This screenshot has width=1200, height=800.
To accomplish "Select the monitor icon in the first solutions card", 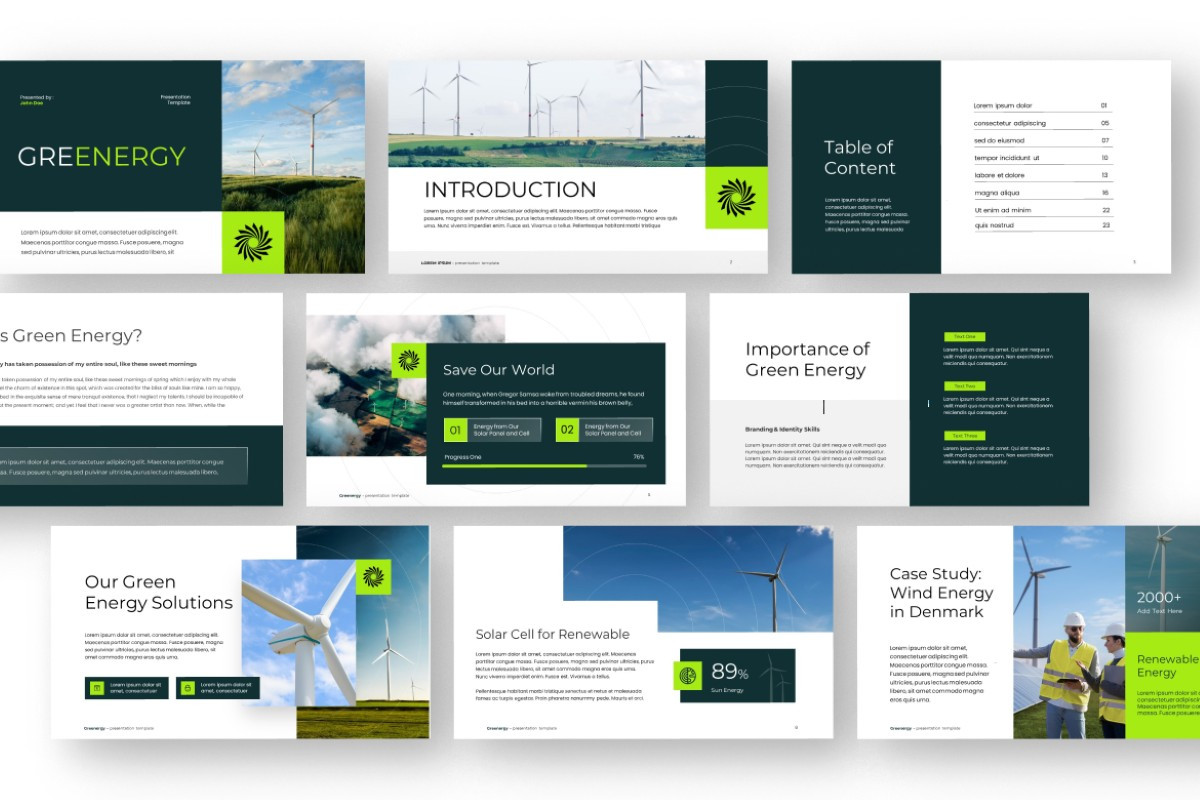I will click(x=95, y=688).
